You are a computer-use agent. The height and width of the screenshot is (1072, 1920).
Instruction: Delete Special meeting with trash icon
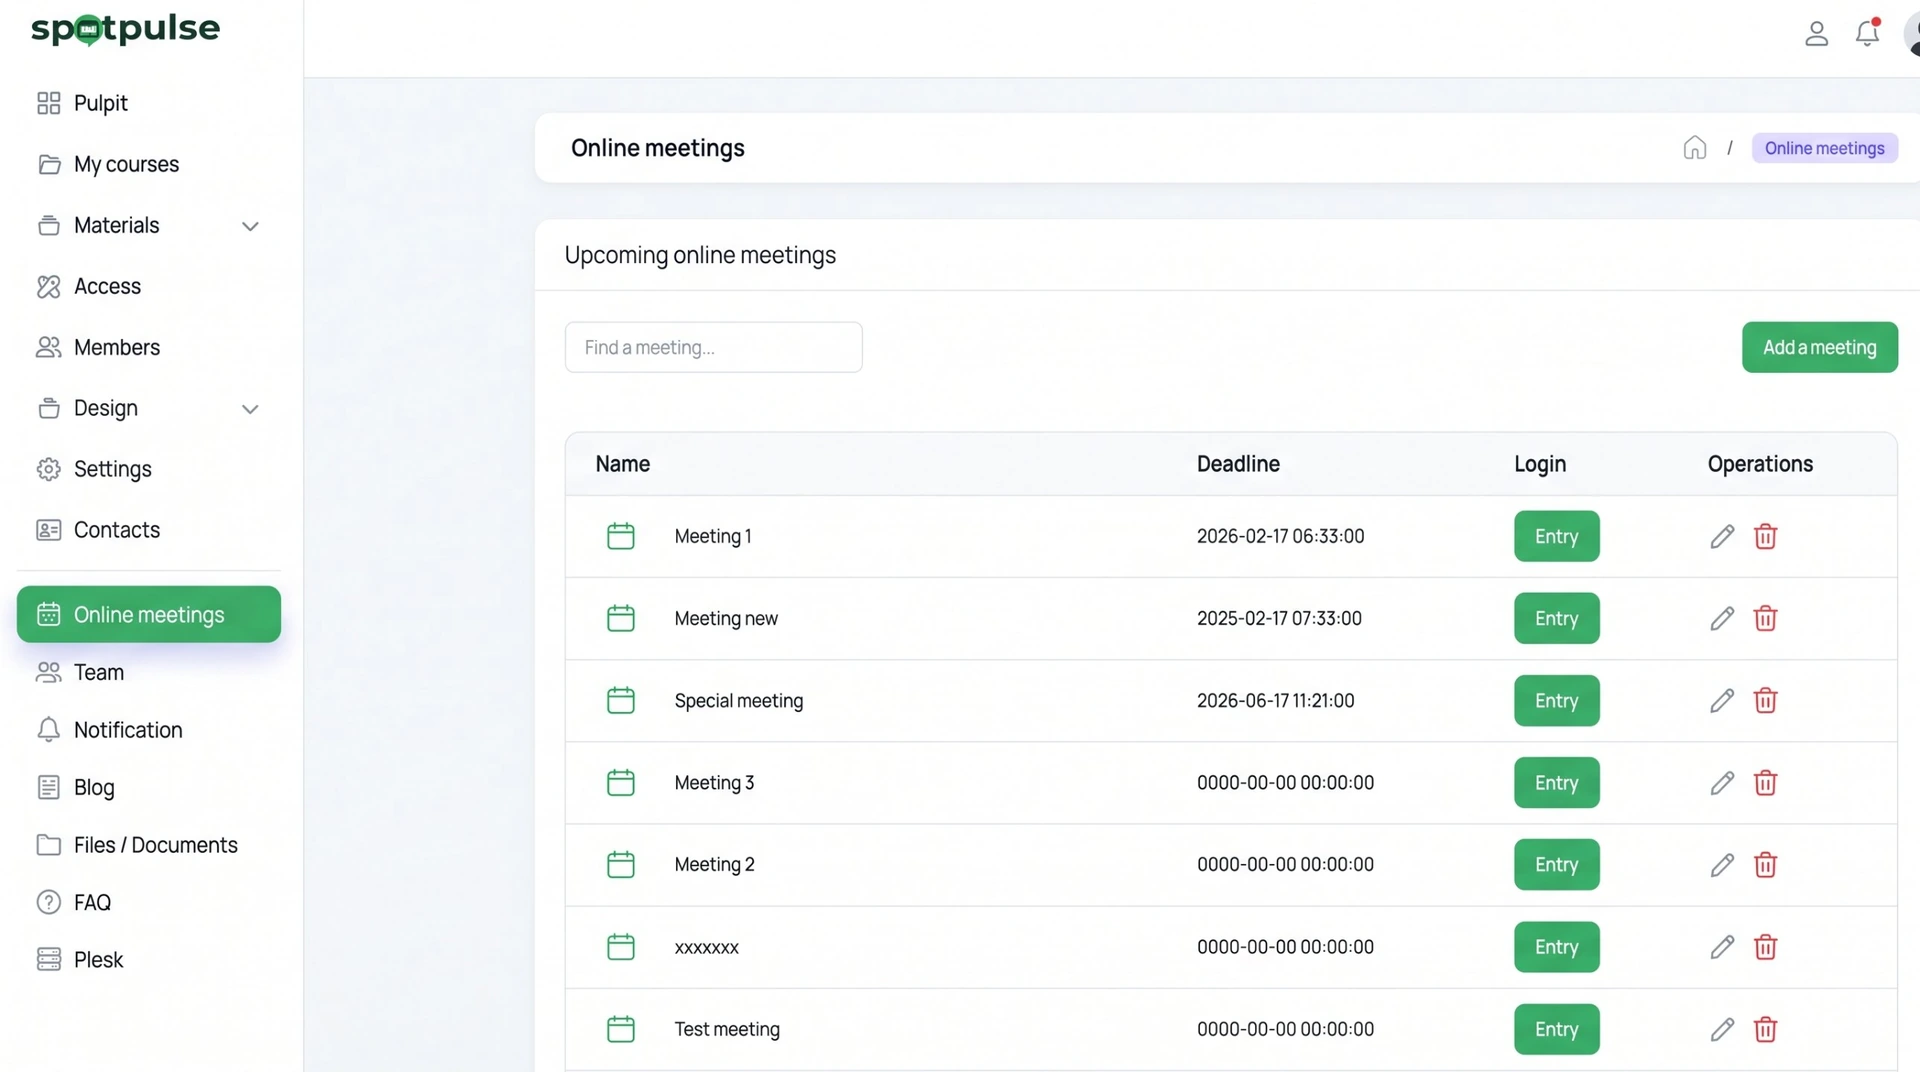[1765, 700]
